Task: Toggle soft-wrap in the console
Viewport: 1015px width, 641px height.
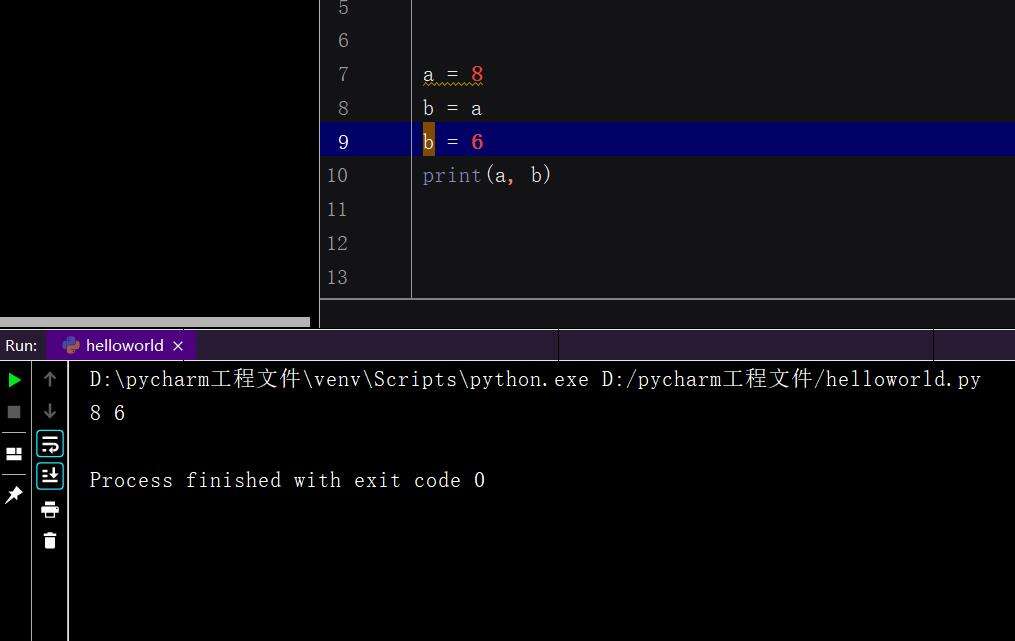Action: (x=49, y=443)
